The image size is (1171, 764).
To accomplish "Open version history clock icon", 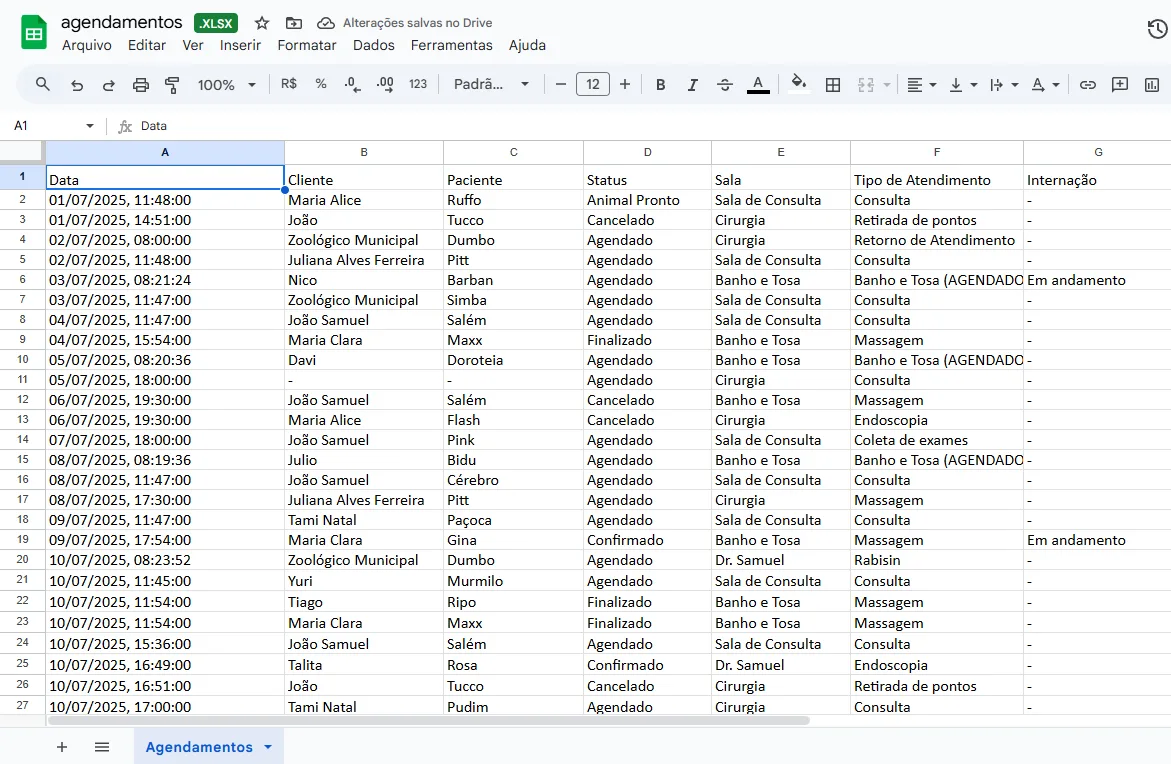I will (x=1157, y=29).
